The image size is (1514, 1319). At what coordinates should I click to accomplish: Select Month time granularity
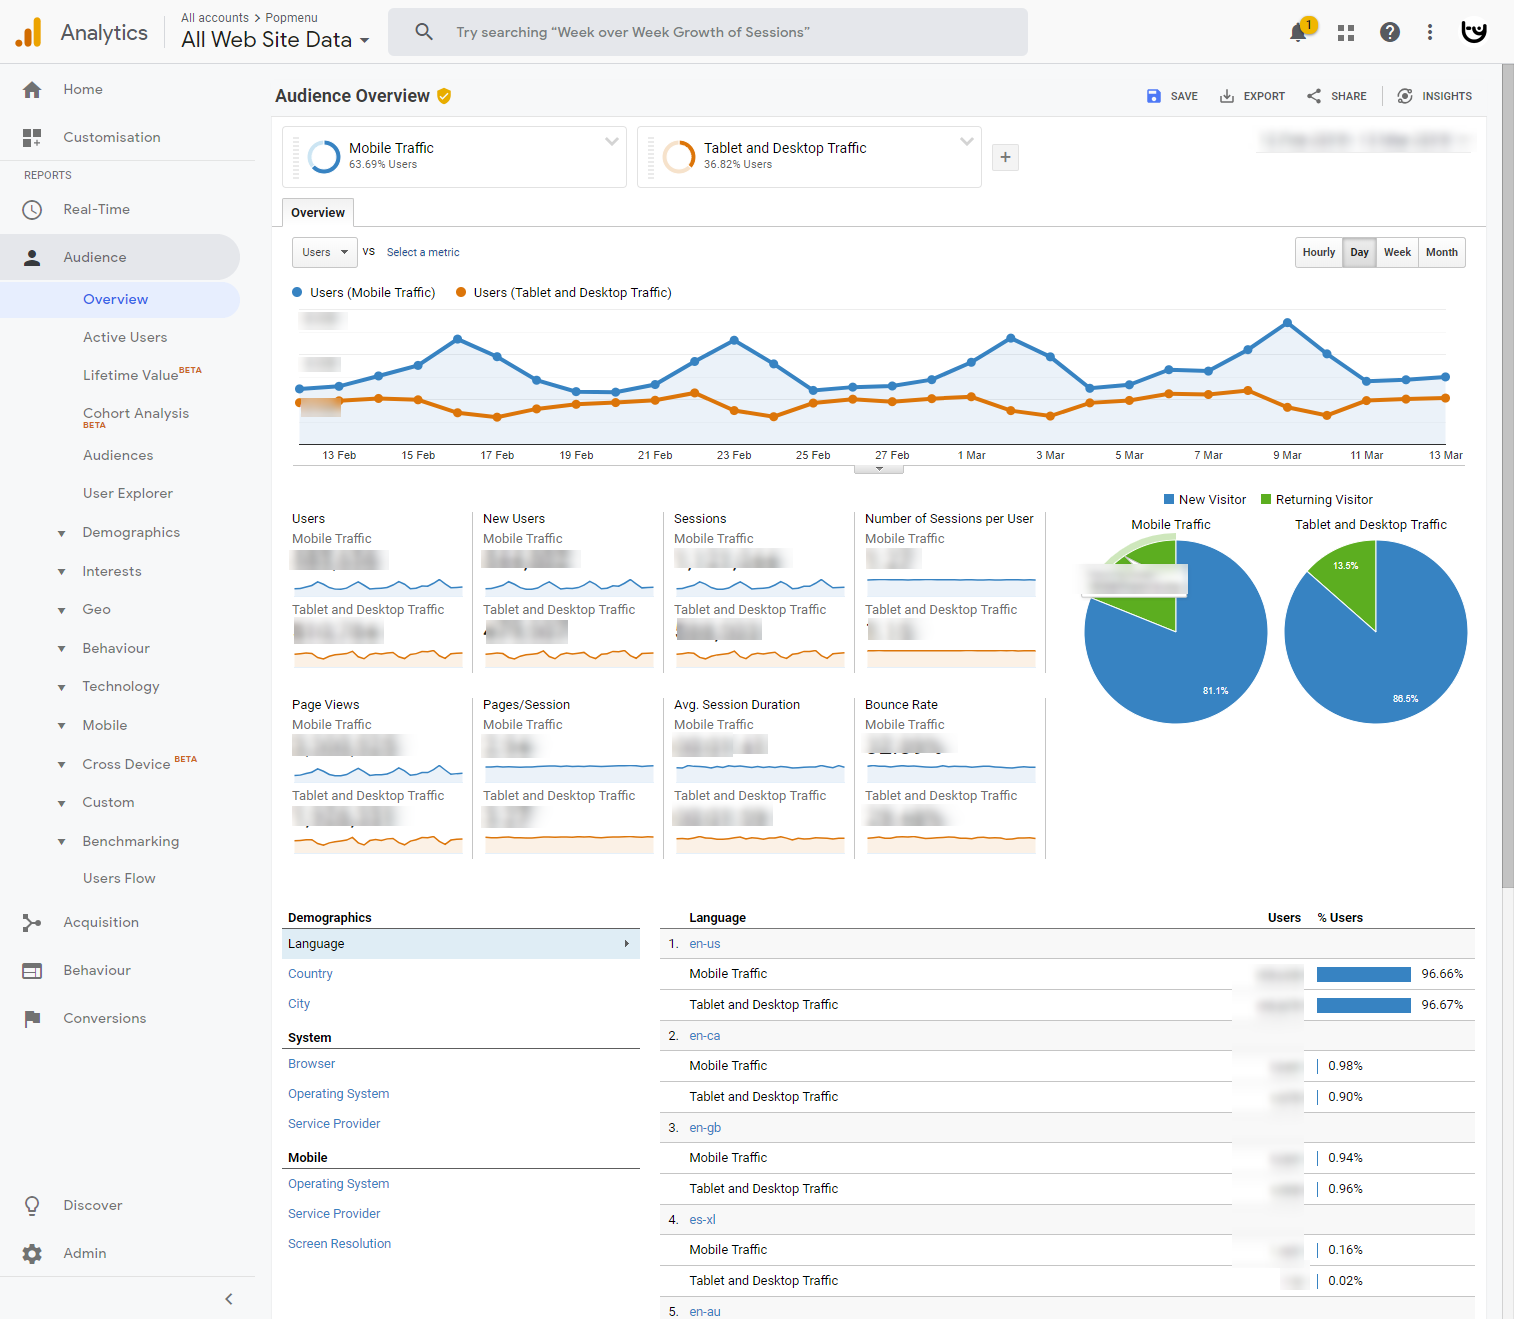click(x=1441, y=252)
